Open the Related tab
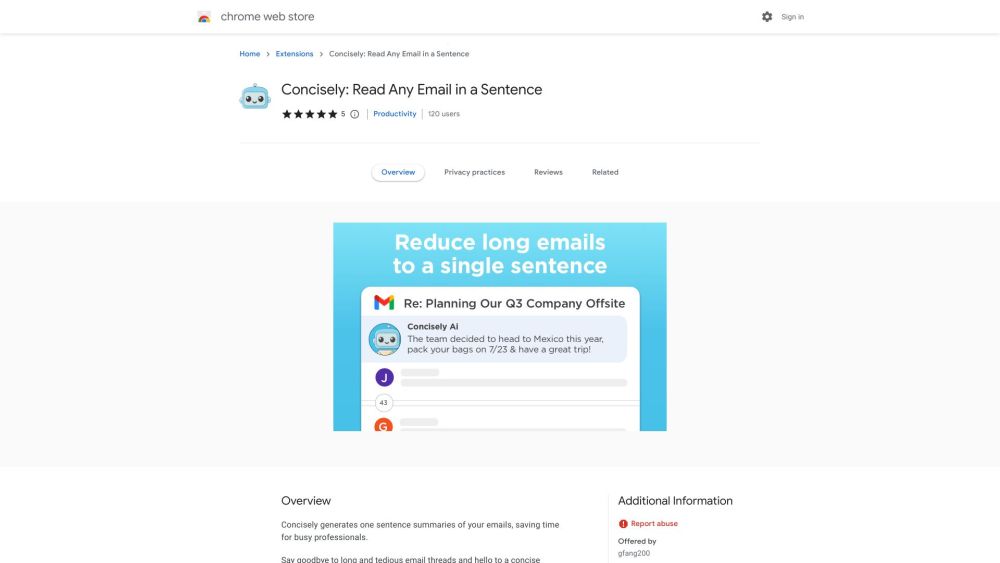This screenshot has height=563, width=1000. pos(605,172)
